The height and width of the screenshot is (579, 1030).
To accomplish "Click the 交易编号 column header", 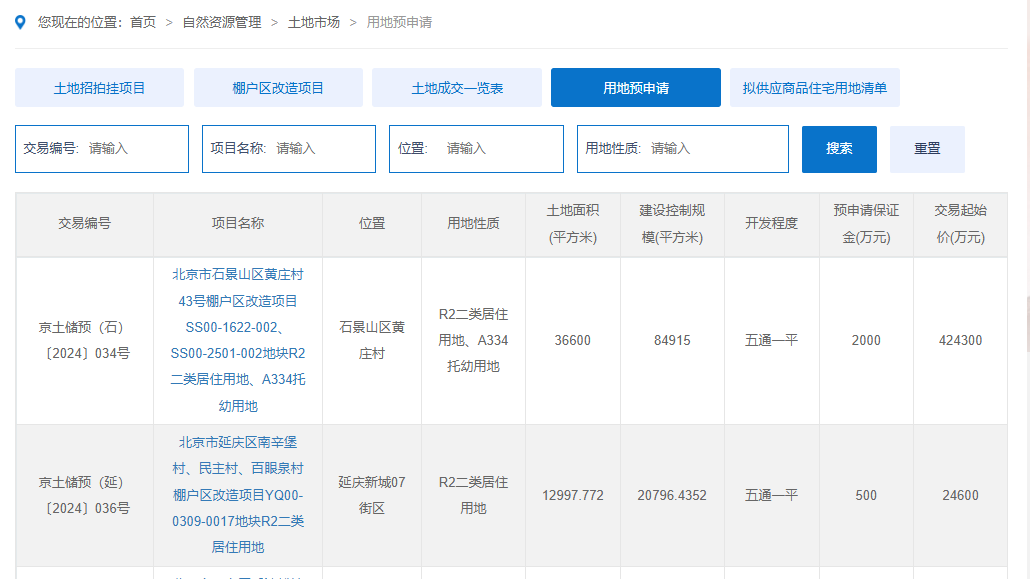I will [84, 224].
